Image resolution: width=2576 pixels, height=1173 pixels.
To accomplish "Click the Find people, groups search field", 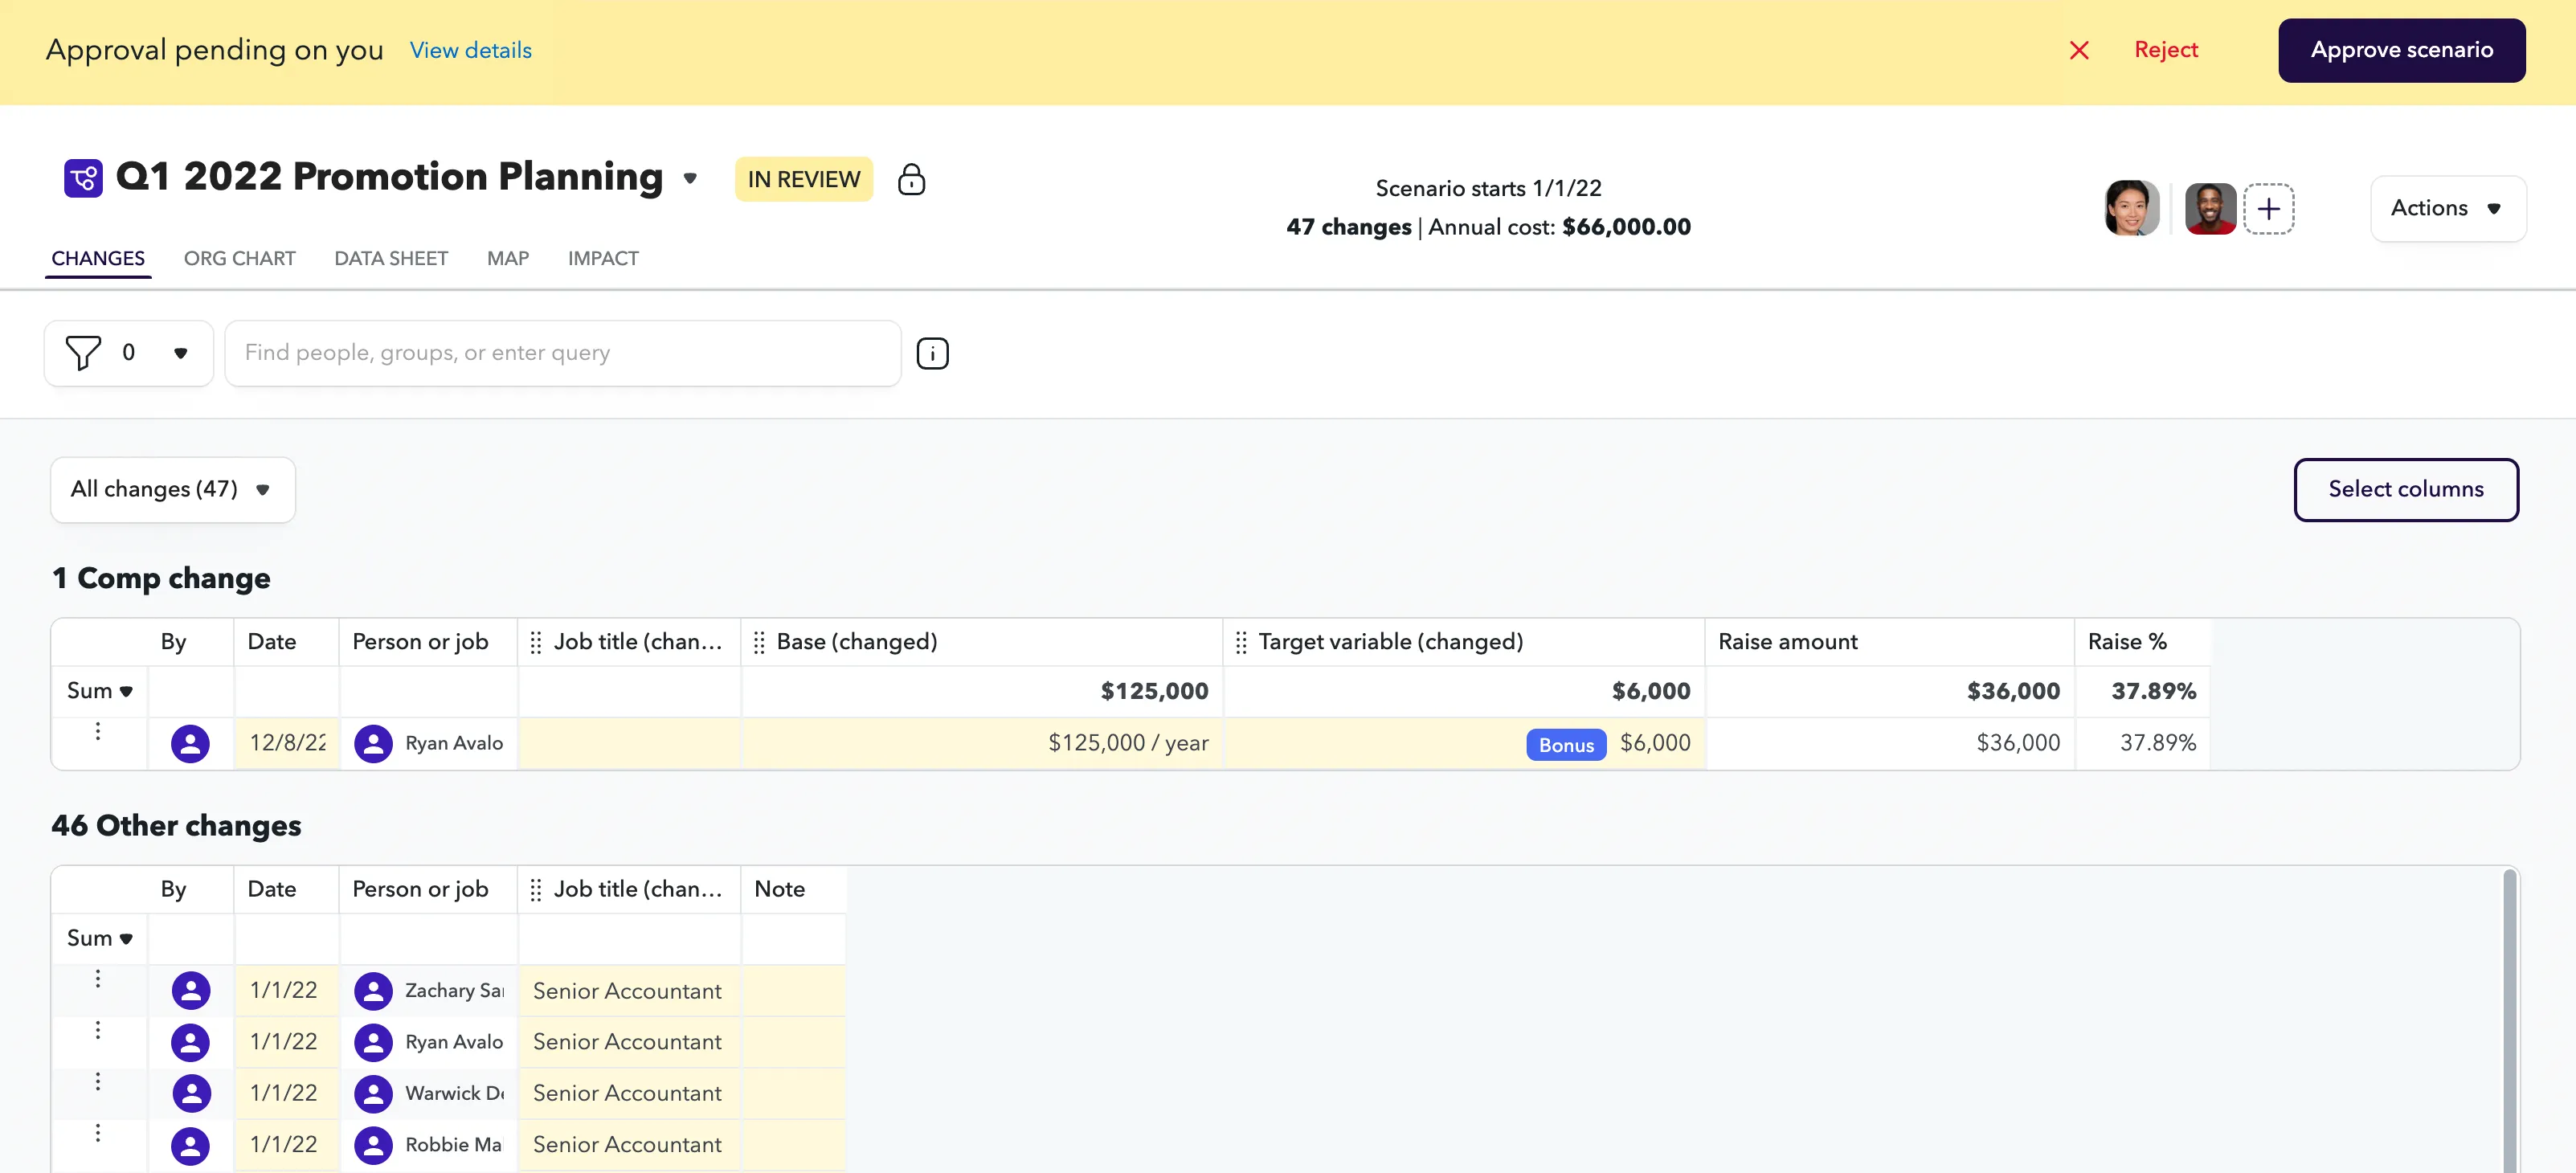I will [562, 353].
